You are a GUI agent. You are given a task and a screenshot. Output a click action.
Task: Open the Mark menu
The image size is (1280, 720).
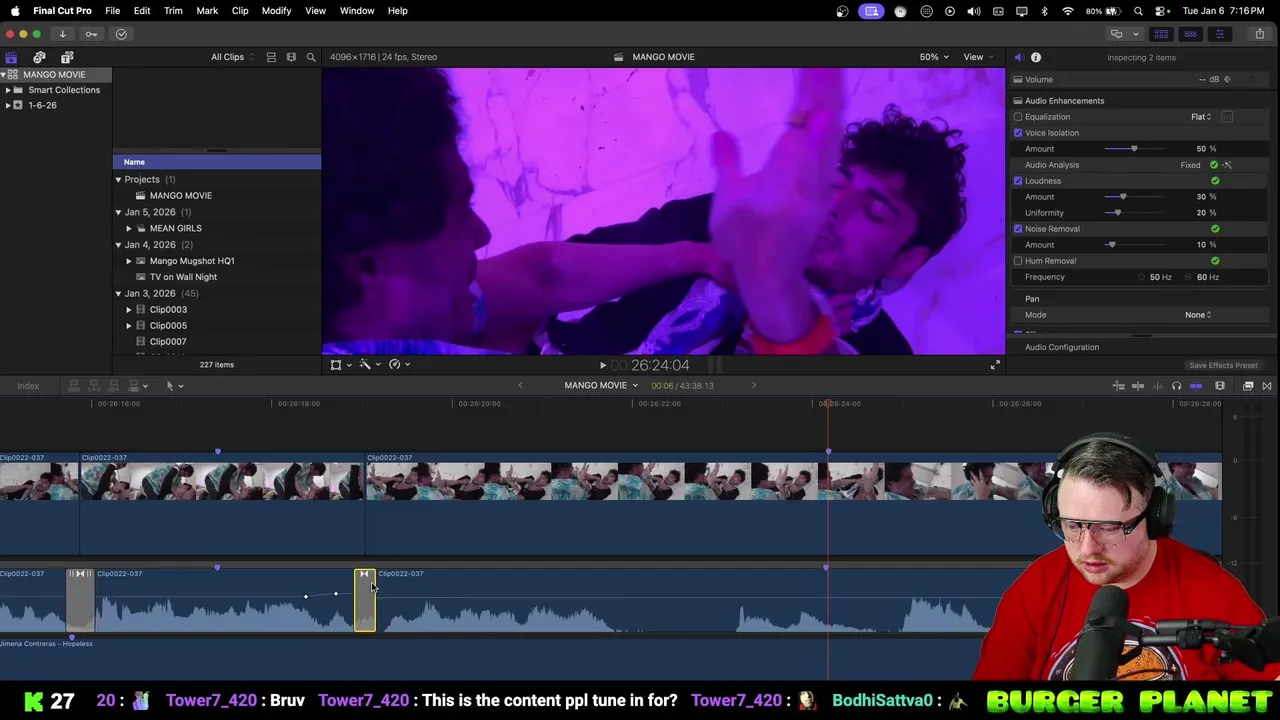(207, 11)
